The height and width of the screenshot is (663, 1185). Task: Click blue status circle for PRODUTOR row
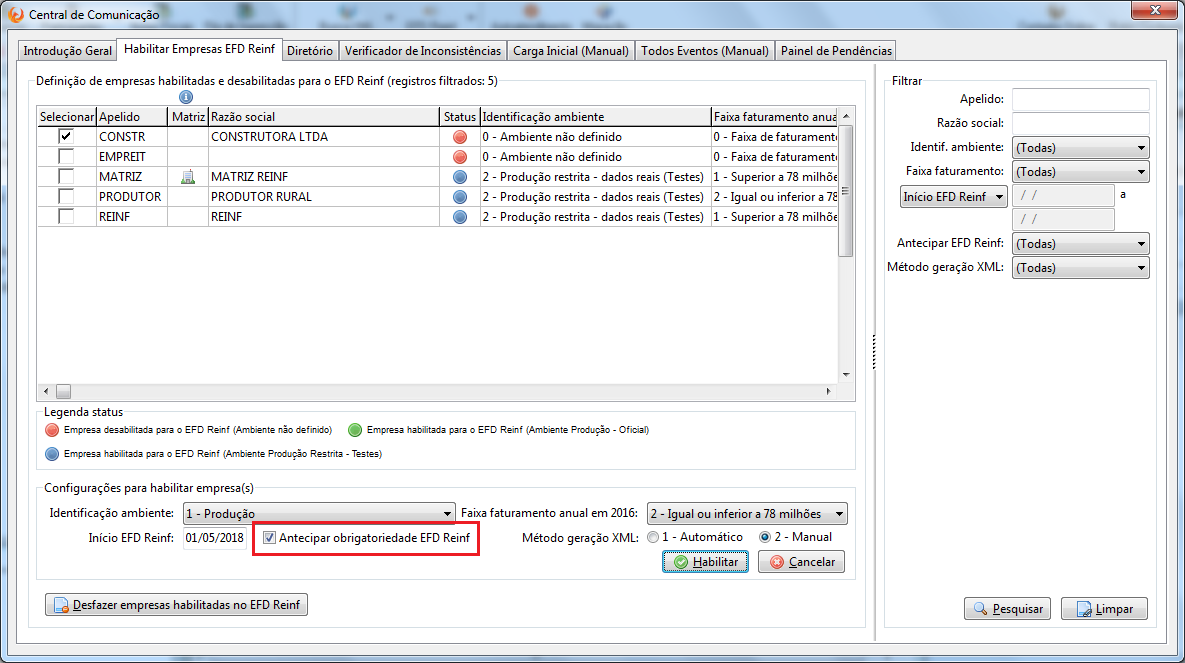460,197
